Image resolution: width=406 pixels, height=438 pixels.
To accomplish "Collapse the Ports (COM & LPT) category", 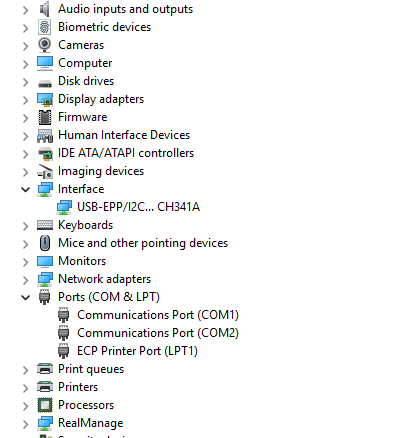I will [25, 297].
